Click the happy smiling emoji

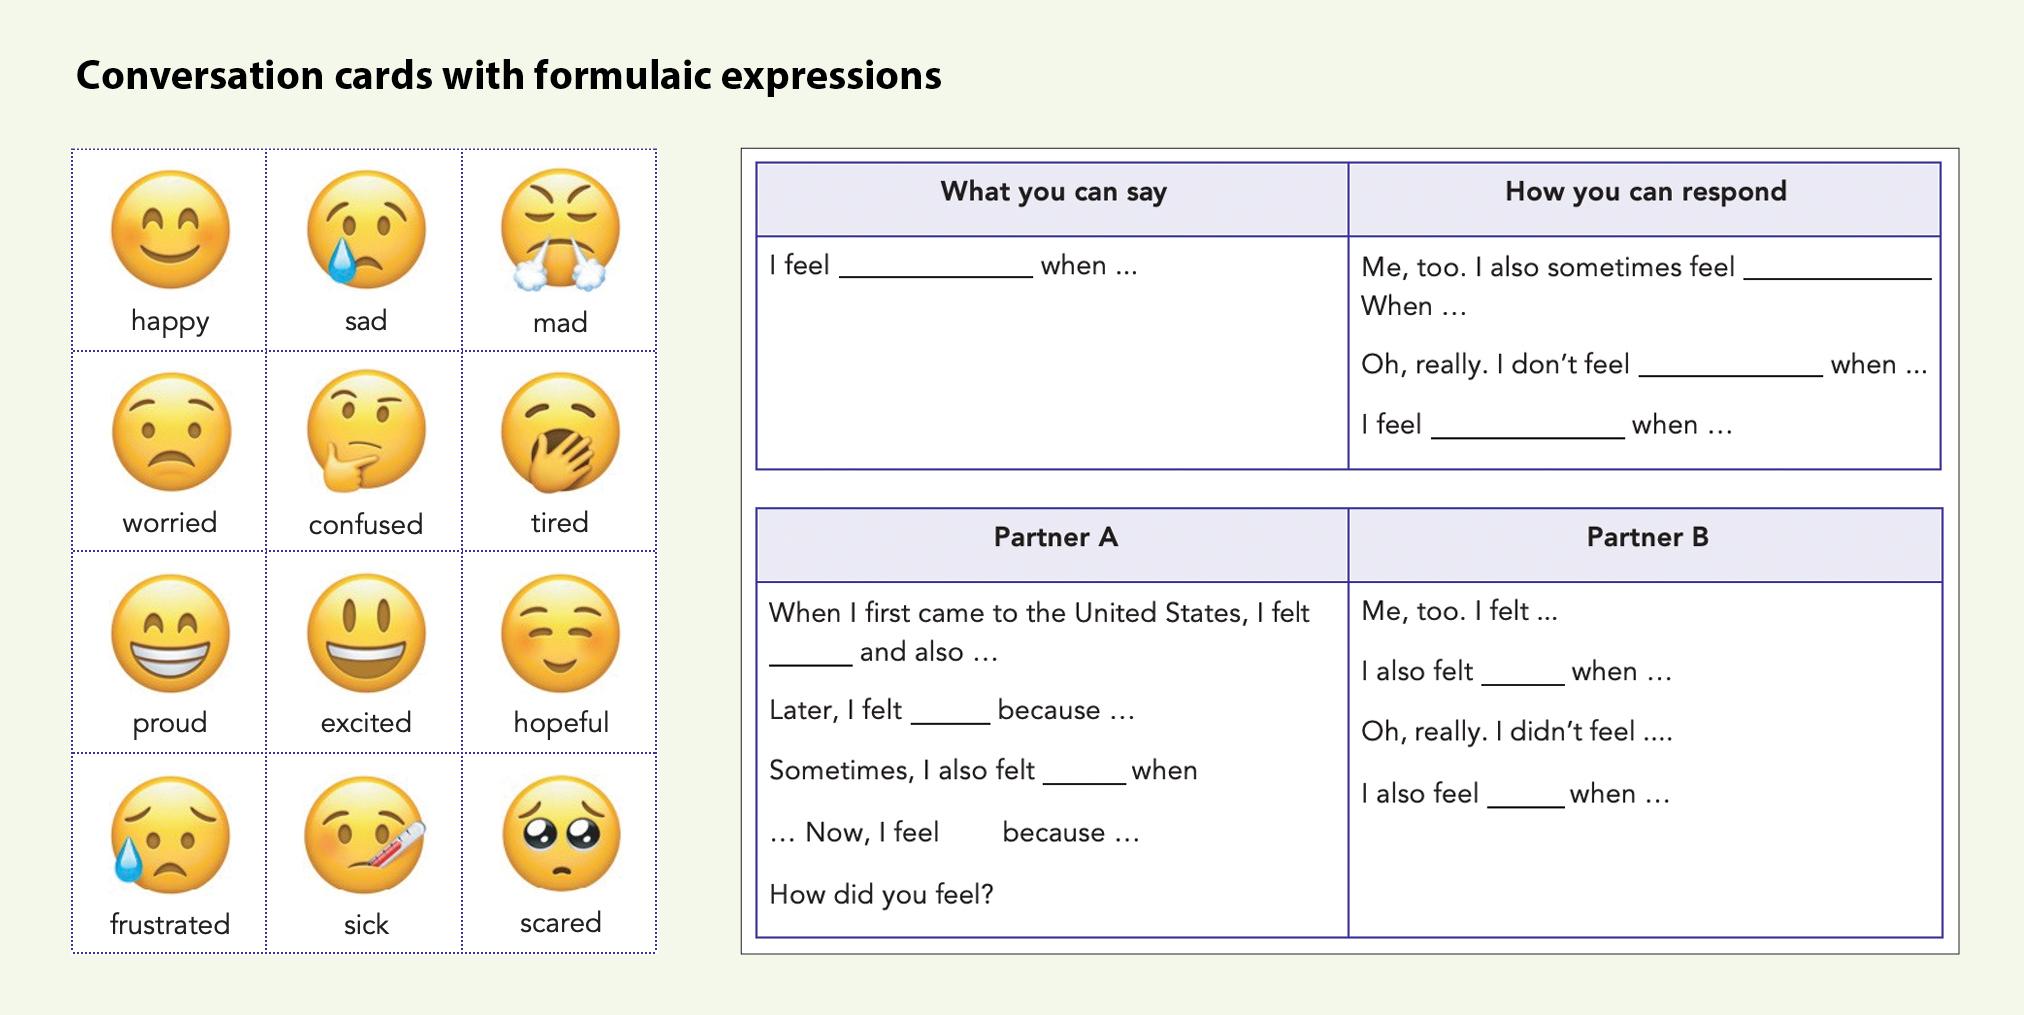[x=170, y=230]
